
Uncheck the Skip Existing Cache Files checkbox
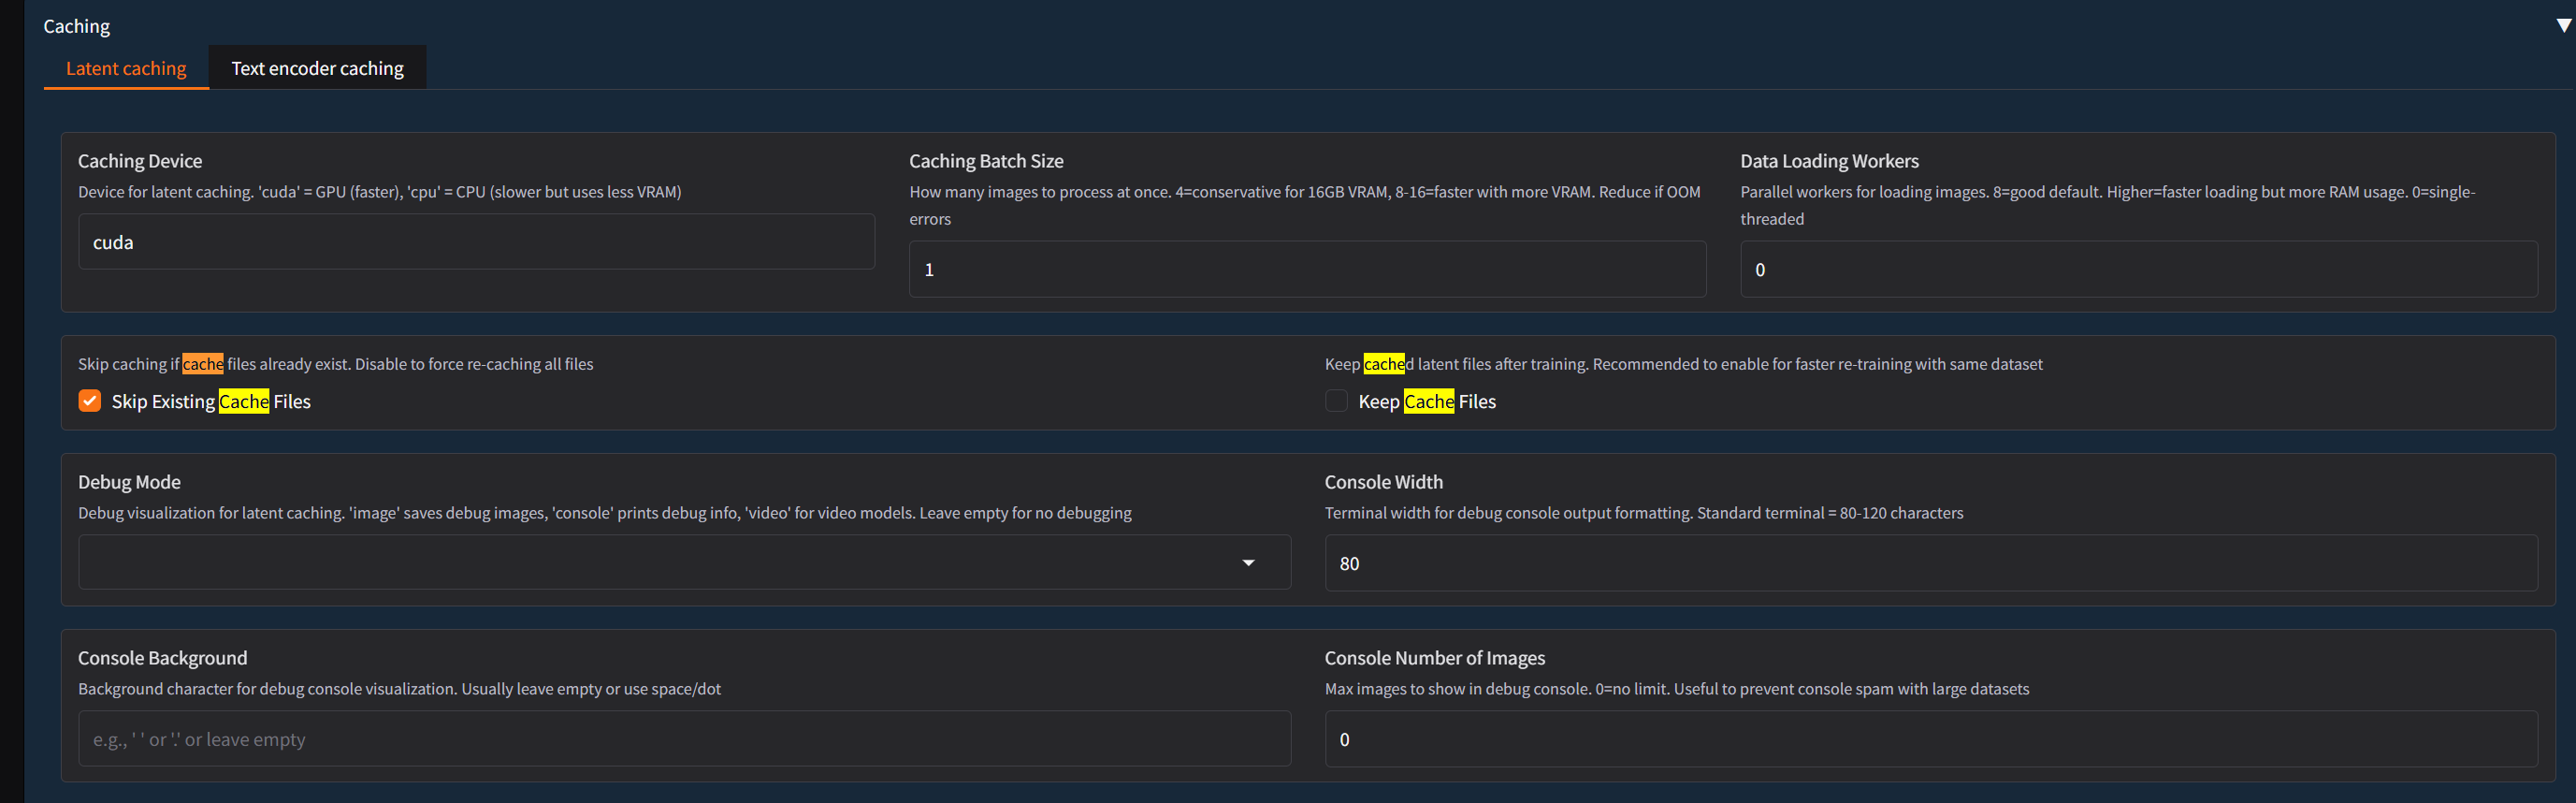[90, 401]
